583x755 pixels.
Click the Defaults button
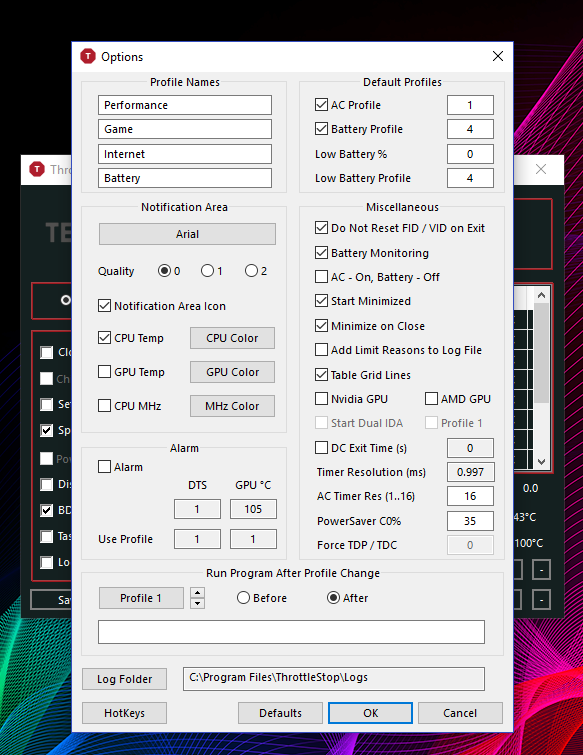coord(280,713)
